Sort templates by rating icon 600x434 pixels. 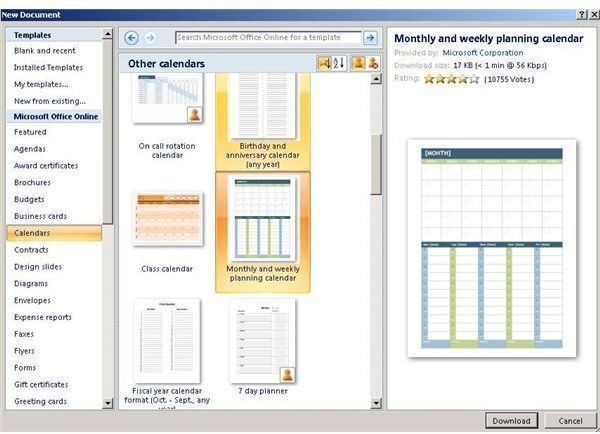[x=324, y=63]
